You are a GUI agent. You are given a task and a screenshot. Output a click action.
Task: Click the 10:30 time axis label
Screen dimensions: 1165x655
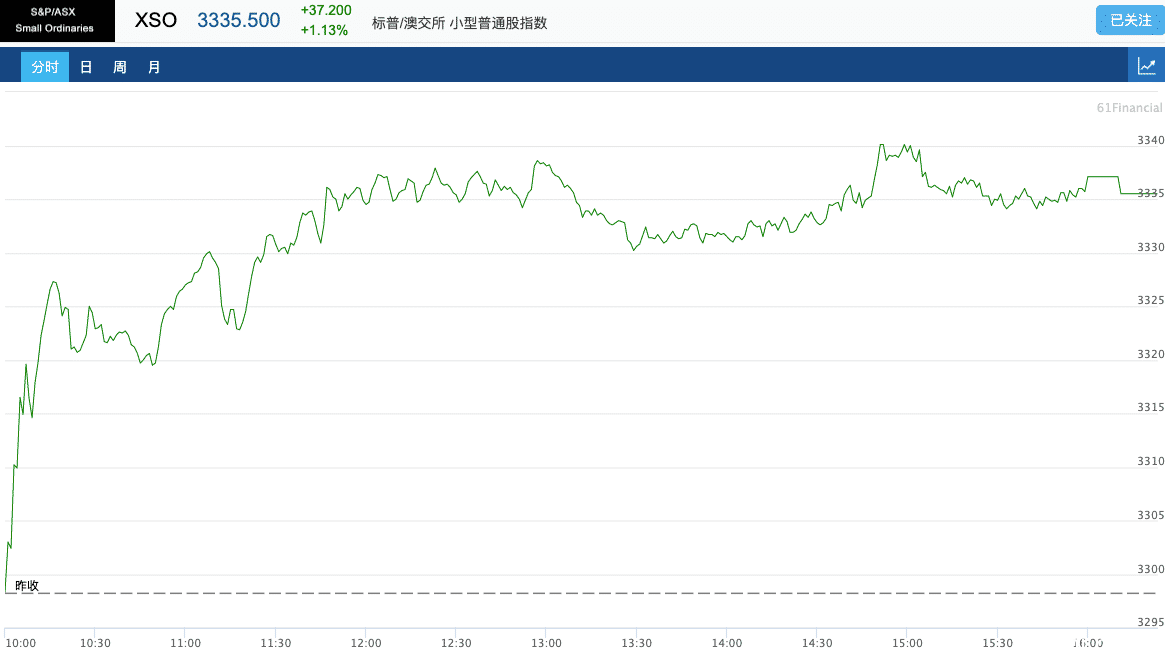point(95,643)
